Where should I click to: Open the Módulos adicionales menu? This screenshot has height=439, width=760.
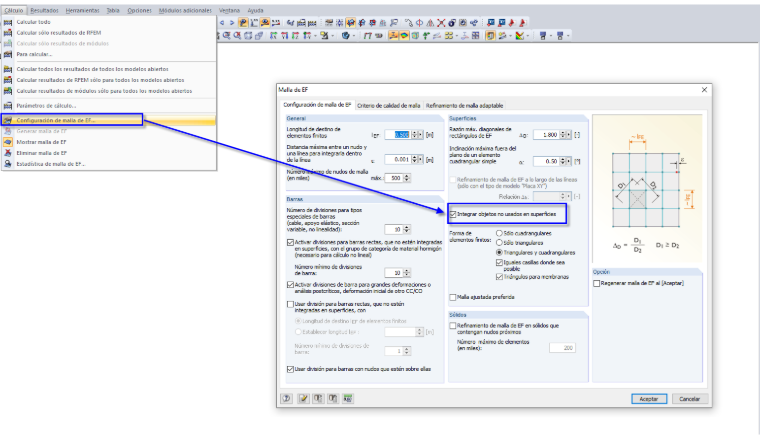point(185,10)
